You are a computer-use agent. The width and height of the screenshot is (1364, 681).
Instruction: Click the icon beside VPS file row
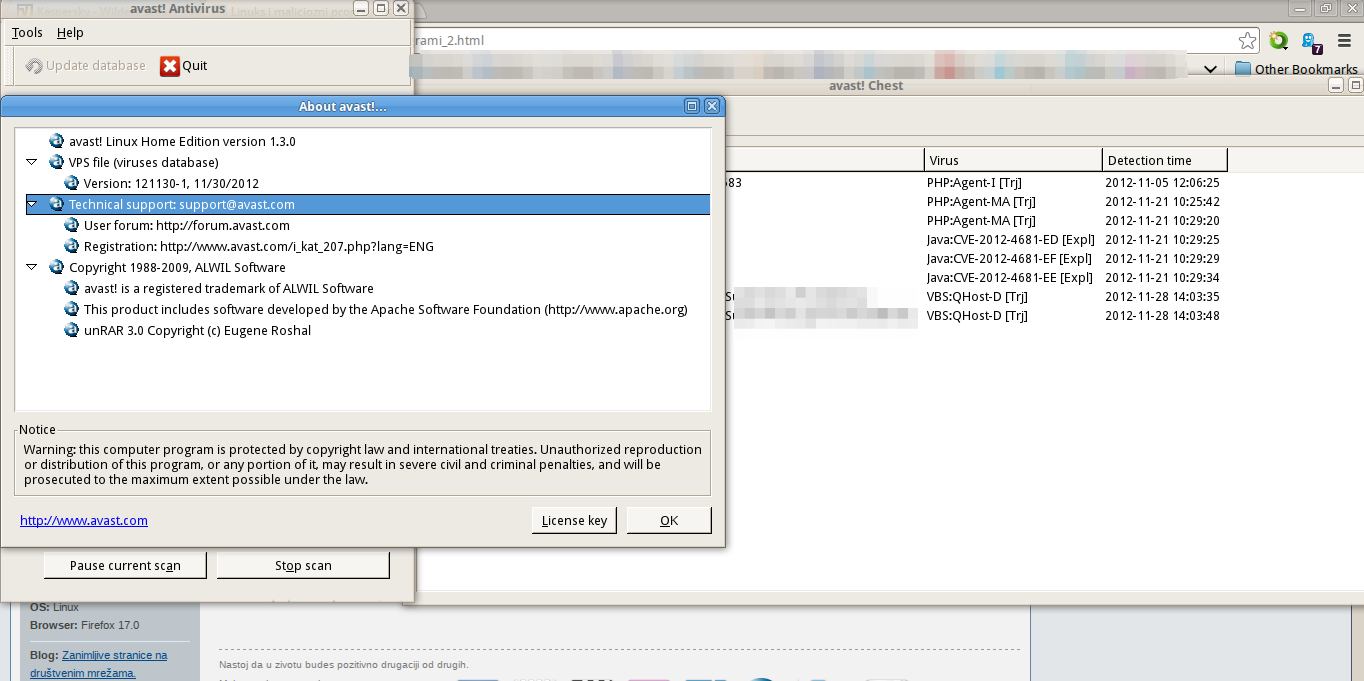[56, 162]
